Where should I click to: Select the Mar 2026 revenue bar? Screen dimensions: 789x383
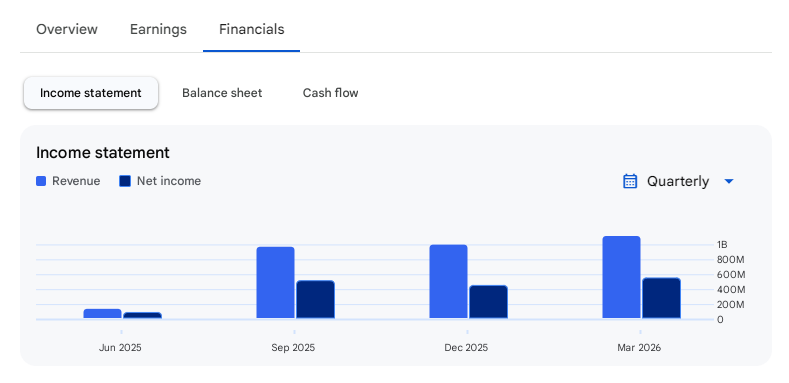point(621,277)
